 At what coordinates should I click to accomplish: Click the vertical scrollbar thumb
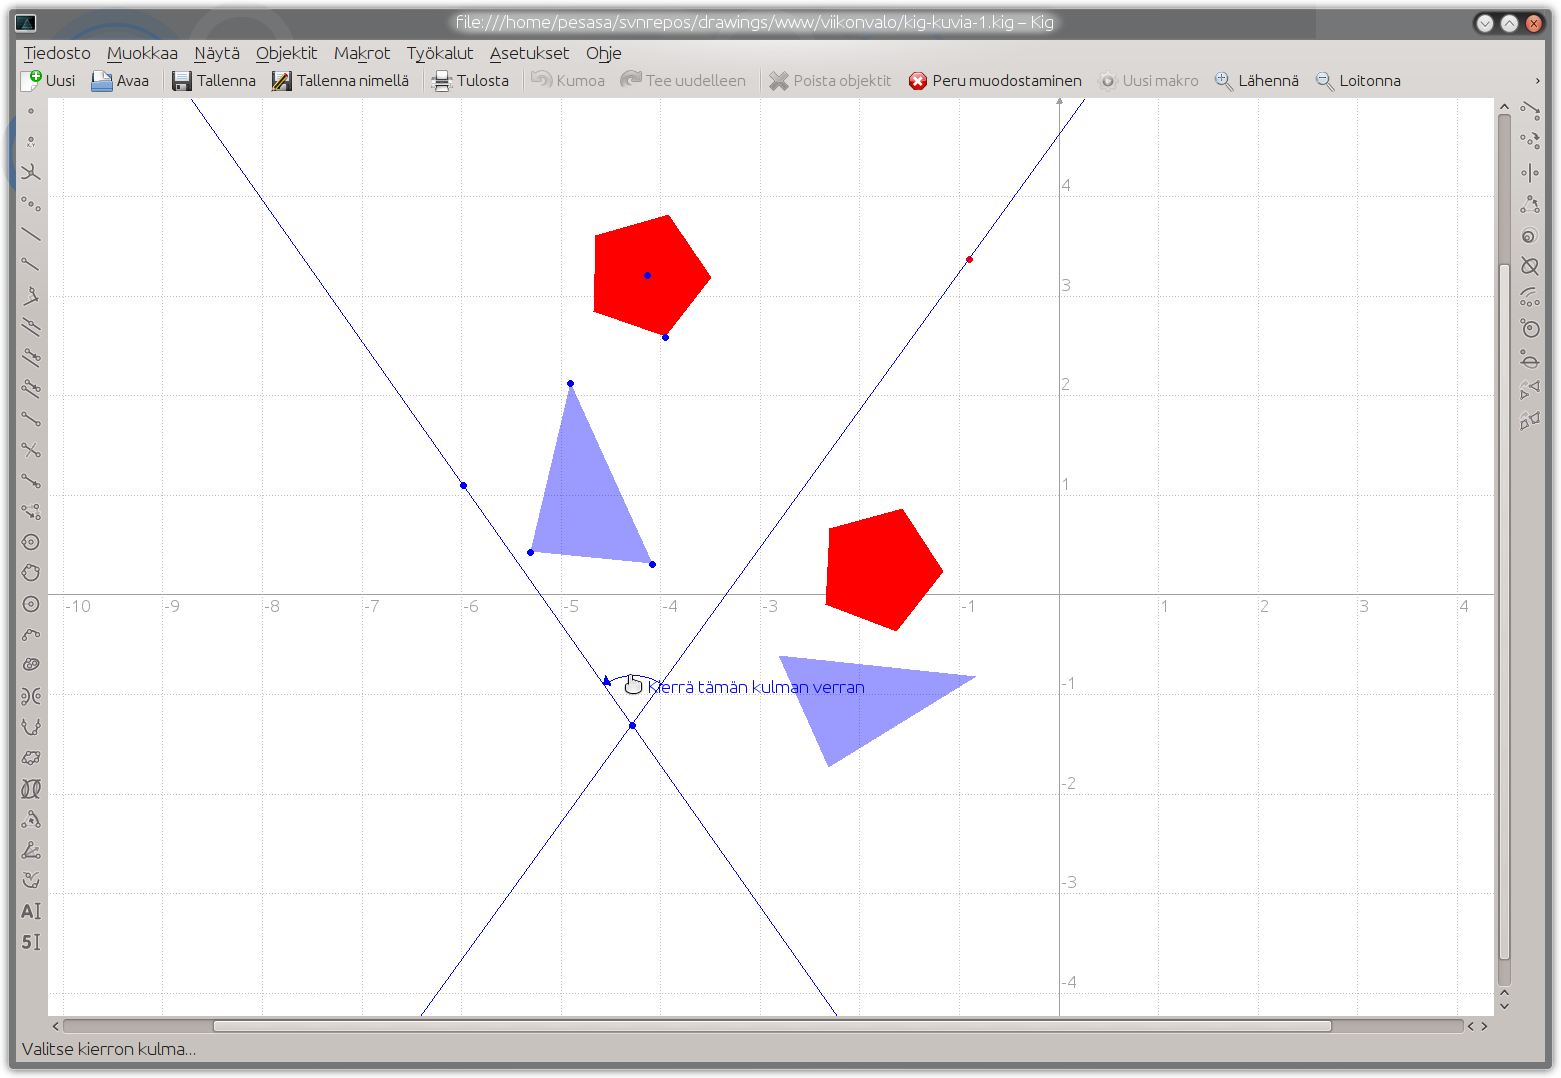pyautogui.click(x=1504, y=610)
